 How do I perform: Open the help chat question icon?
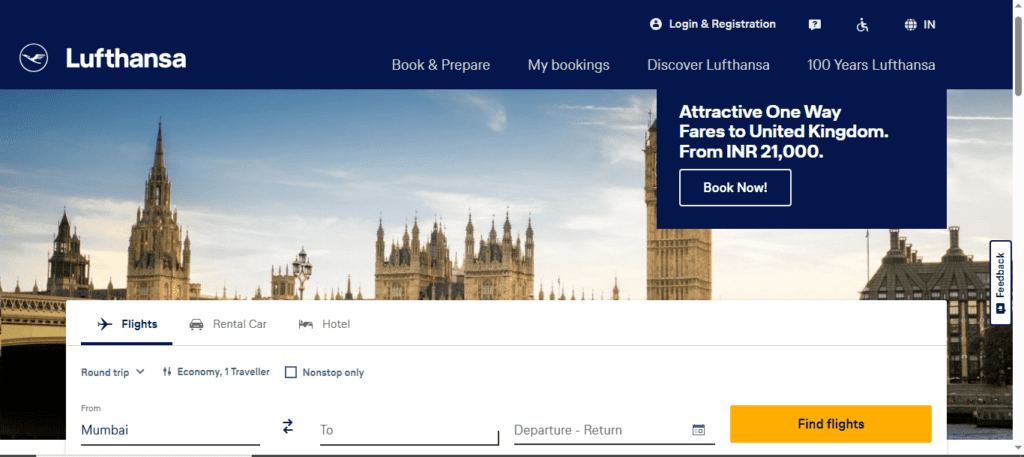point(814,25)
